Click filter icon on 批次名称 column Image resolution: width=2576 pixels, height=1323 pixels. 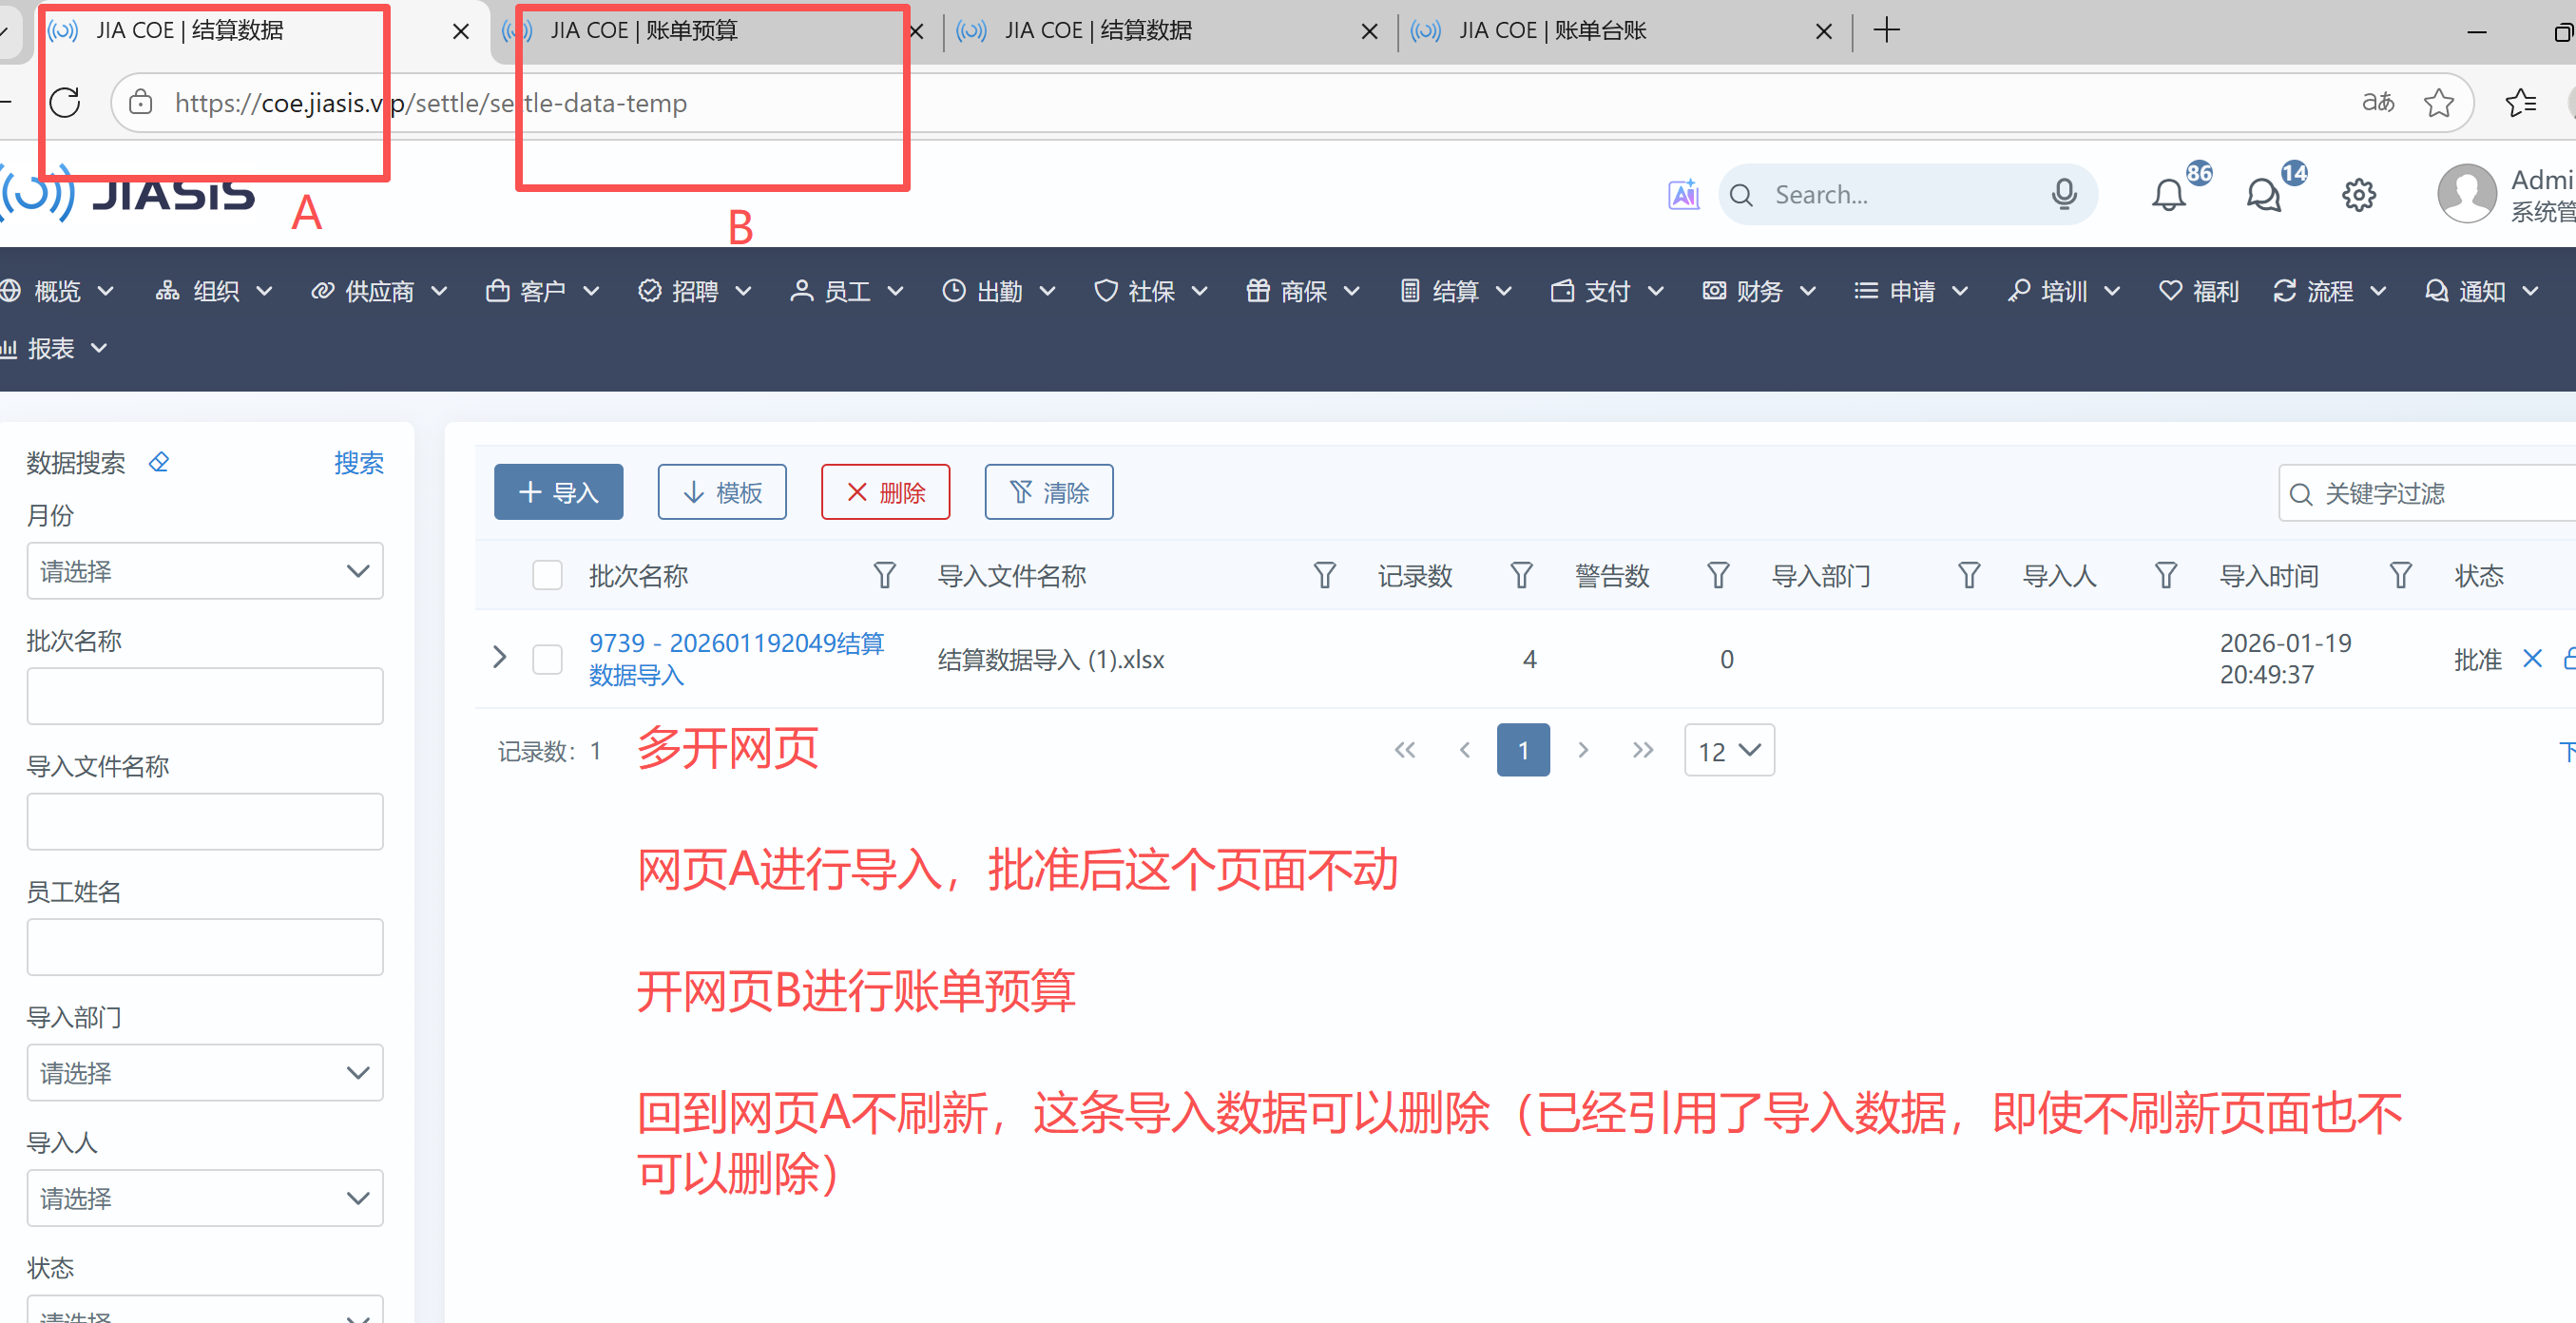pyautogui.click(x=884, y=576)
